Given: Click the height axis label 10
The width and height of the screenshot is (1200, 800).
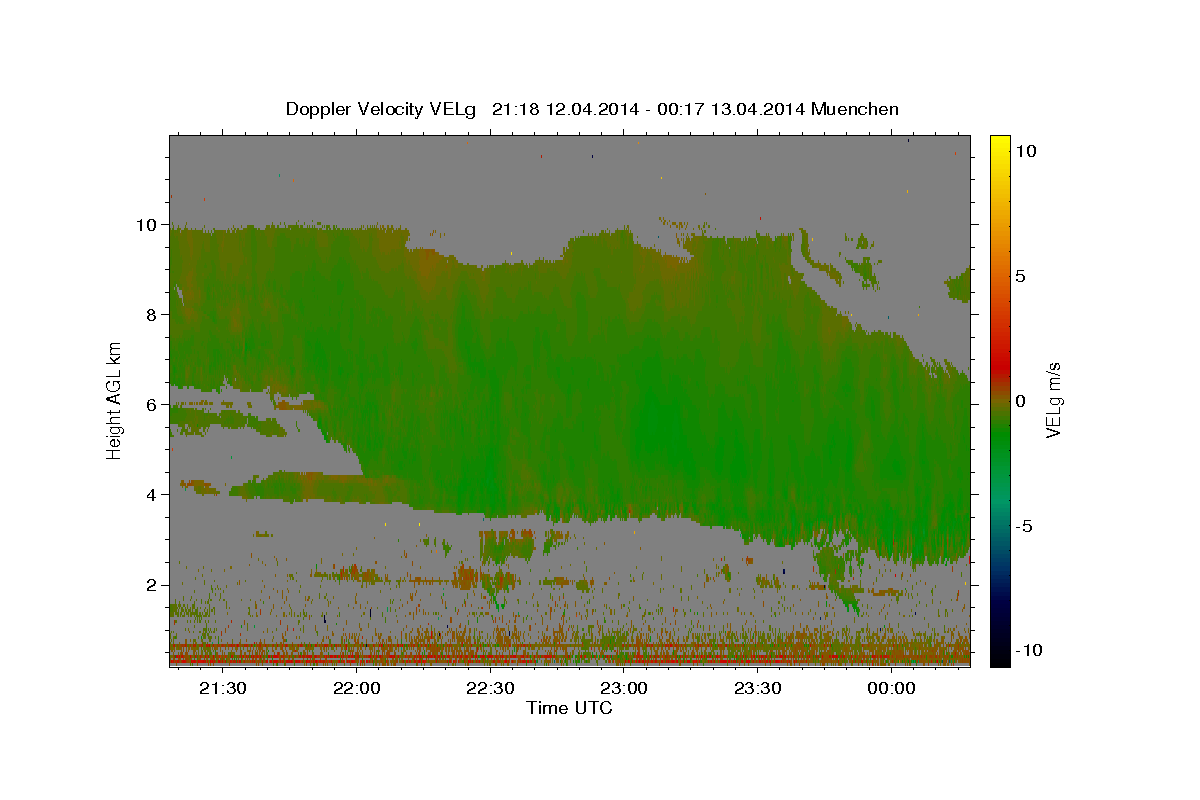Looking at the screenshot, I should tap(147, 225).
